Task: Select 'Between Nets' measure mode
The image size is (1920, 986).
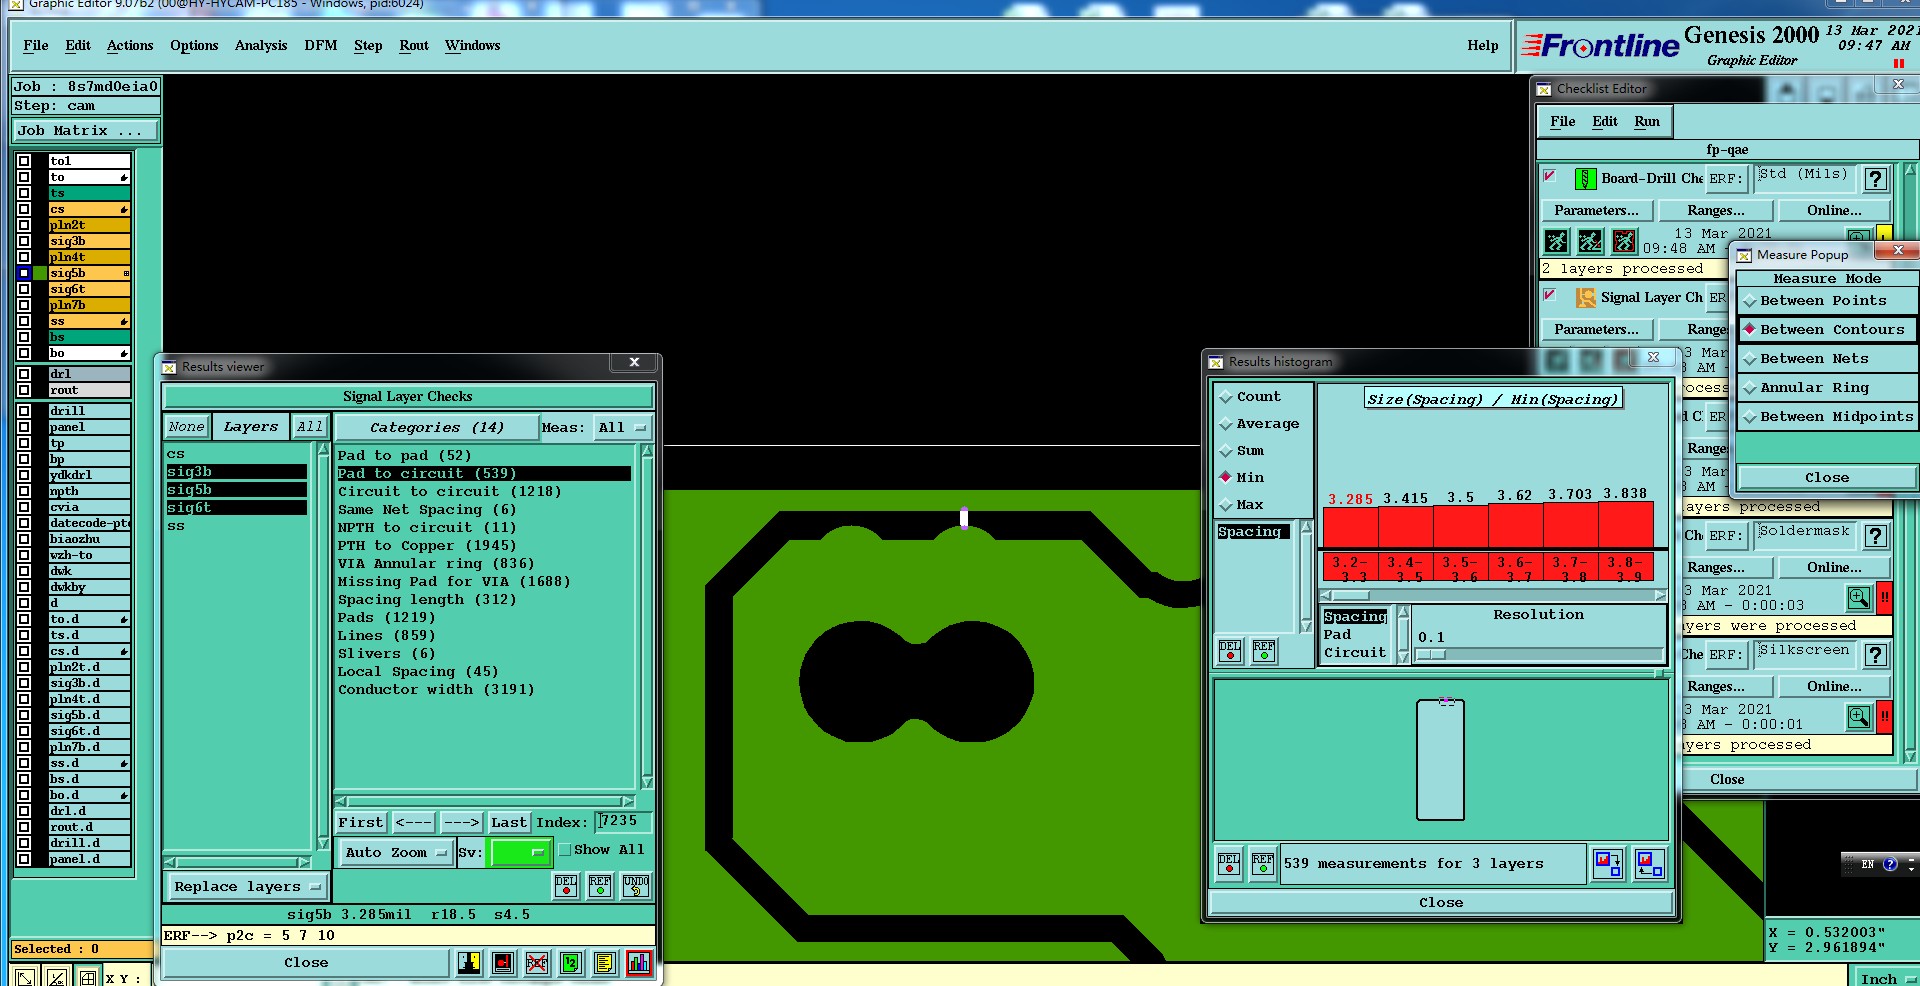Action: (1826, 359)
